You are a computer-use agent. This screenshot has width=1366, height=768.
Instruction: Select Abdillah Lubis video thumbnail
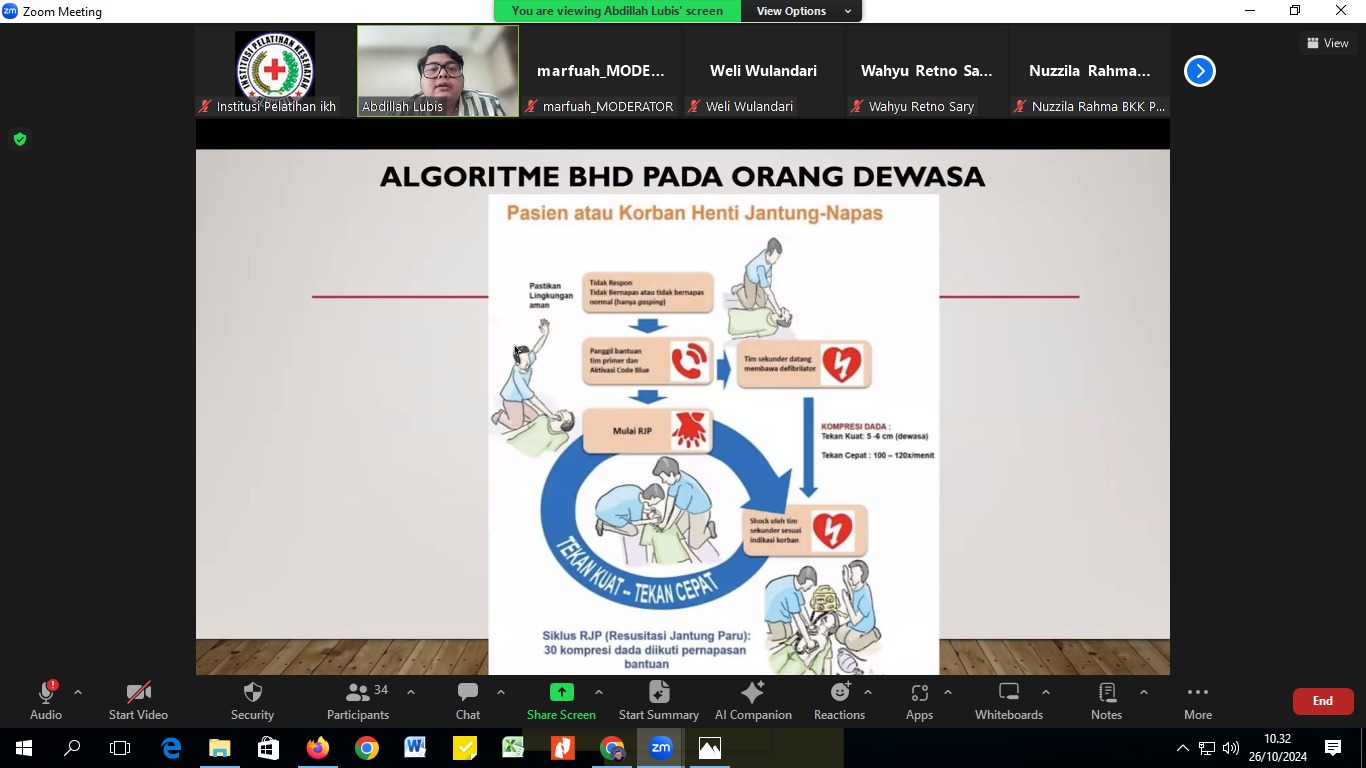438,71
